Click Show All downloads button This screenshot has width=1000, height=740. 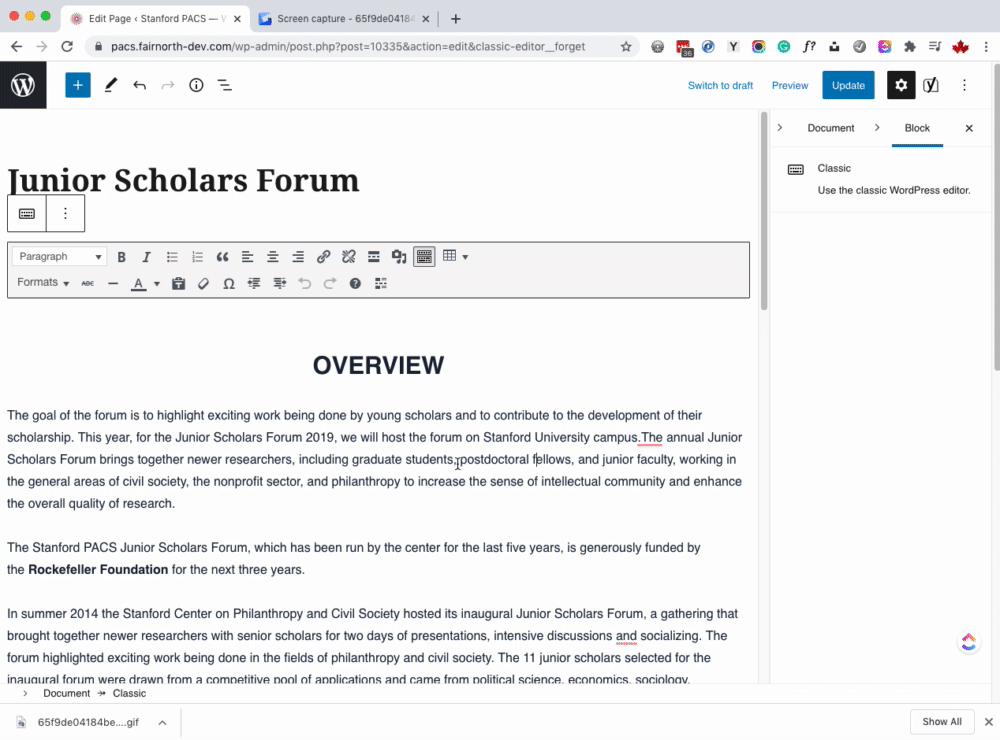[x=942, y=722]
